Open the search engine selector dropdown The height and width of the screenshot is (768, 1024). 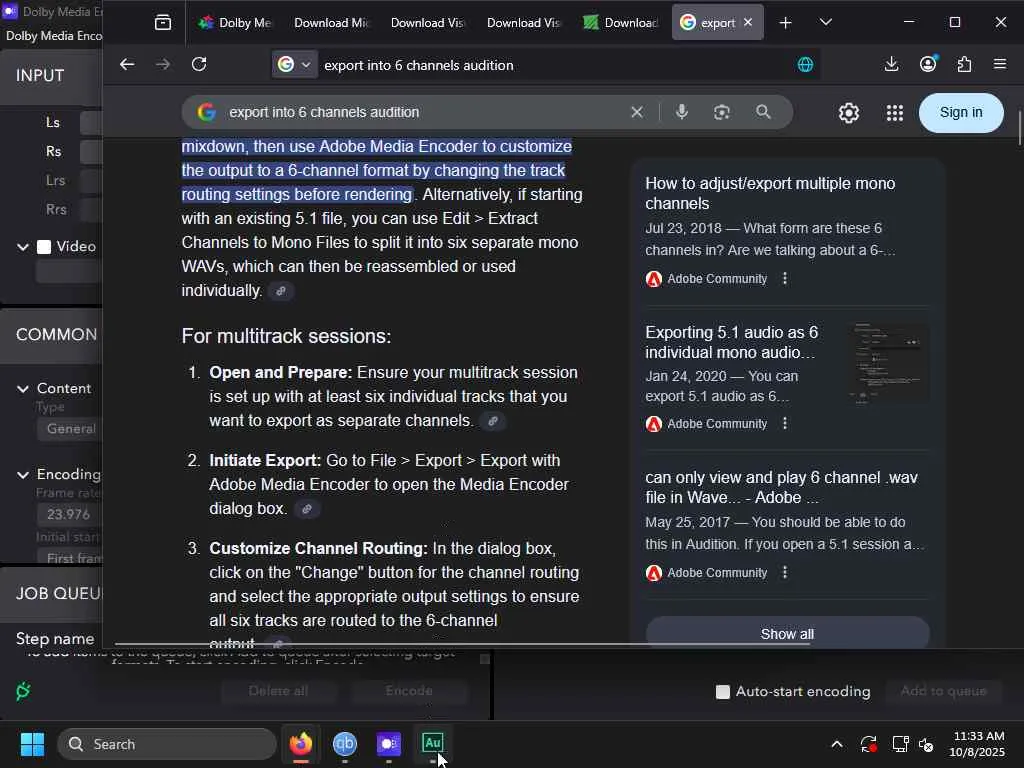(x=295, y=64)
